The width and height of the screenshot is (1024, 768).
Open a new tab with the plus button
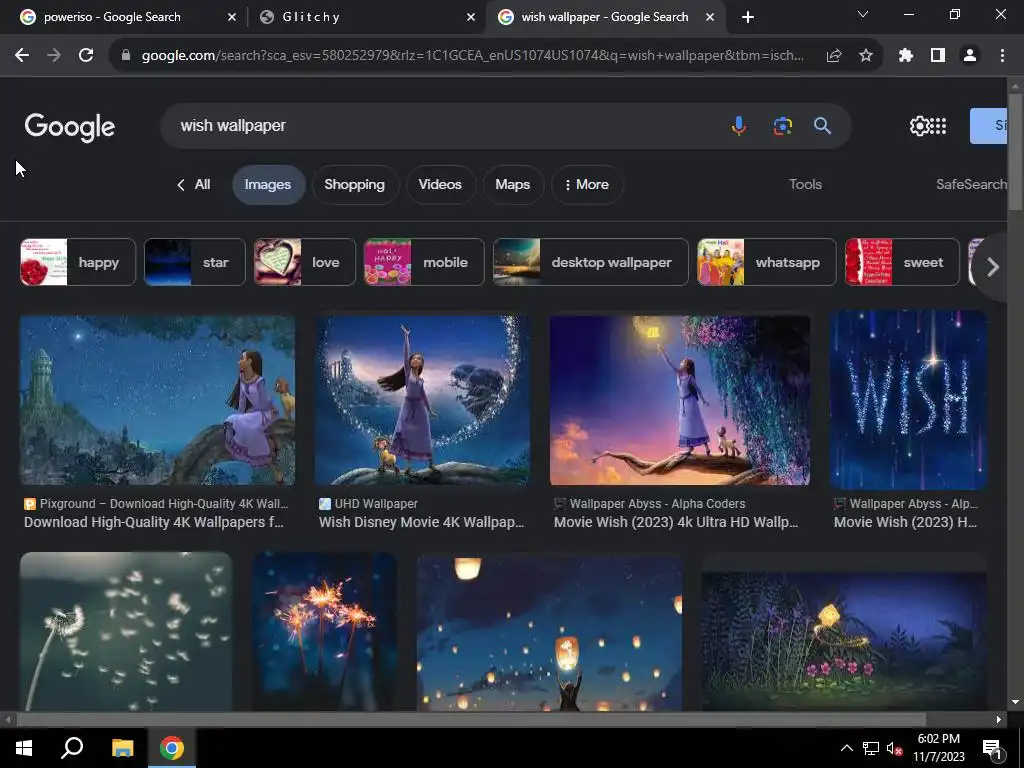coord(748,17)
